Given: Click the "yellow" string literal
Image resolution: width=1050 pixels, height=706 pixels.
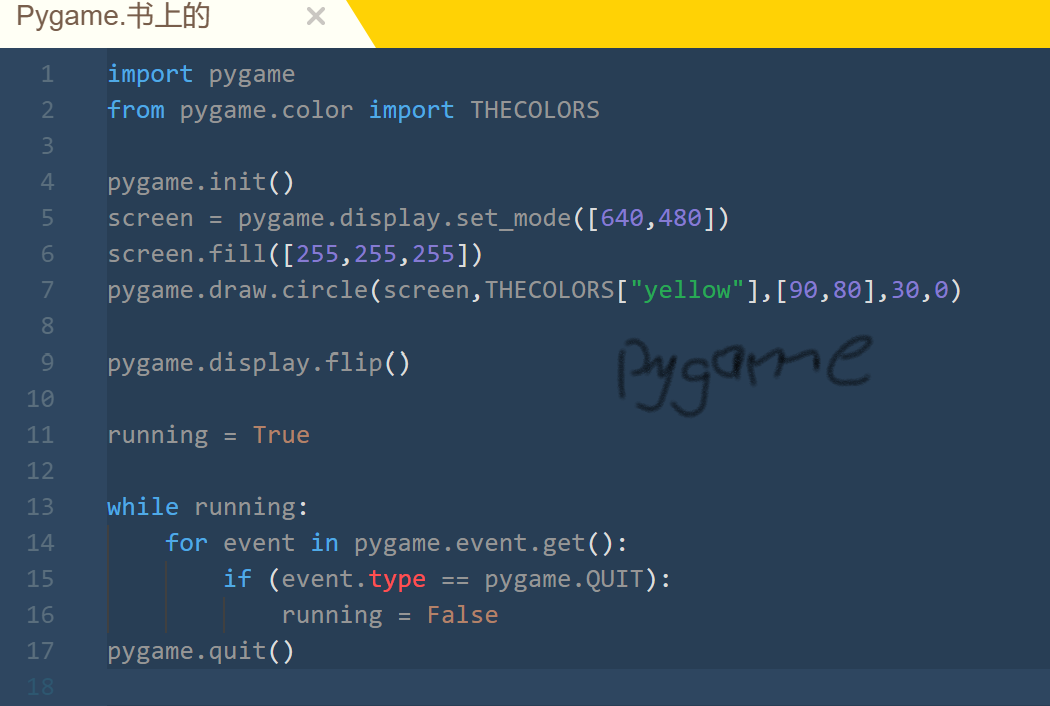Looking at the screenshot, I should pyautogui.click(x=687, y=290).
